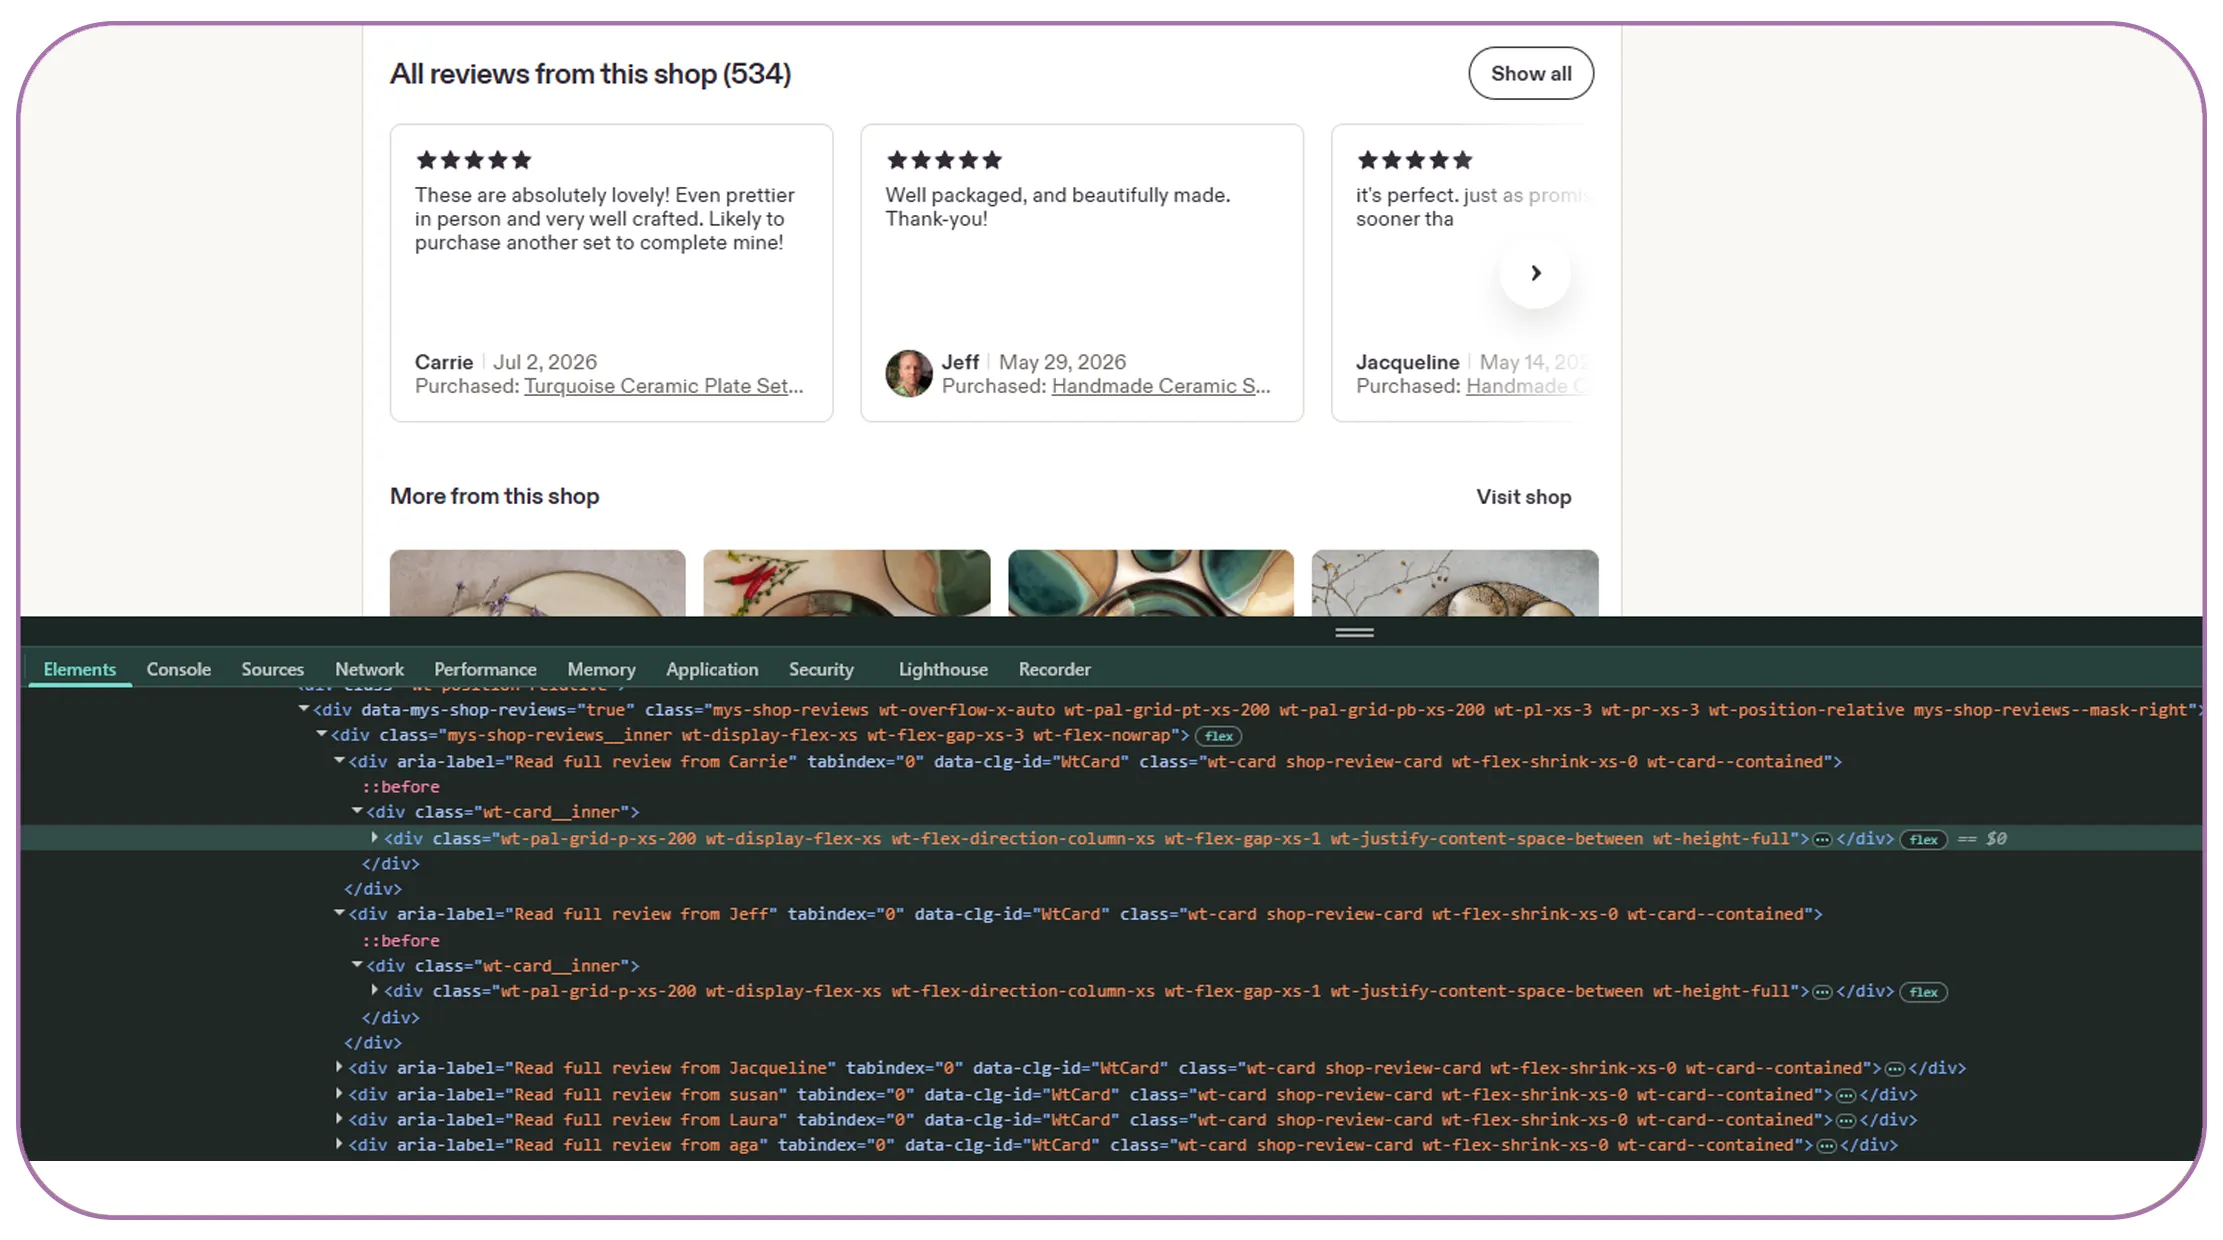The image size is (2223, 1240).
Task: Select Jacqueline's five-star rating
Action: (1414, 160)
